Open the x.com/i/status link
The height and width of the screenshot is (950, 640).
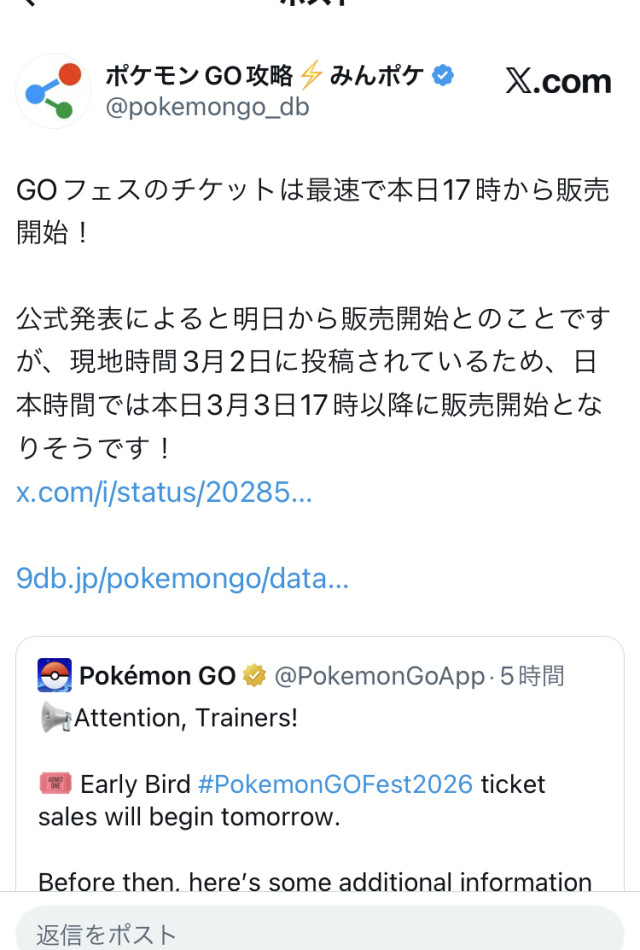click(164, 492)
